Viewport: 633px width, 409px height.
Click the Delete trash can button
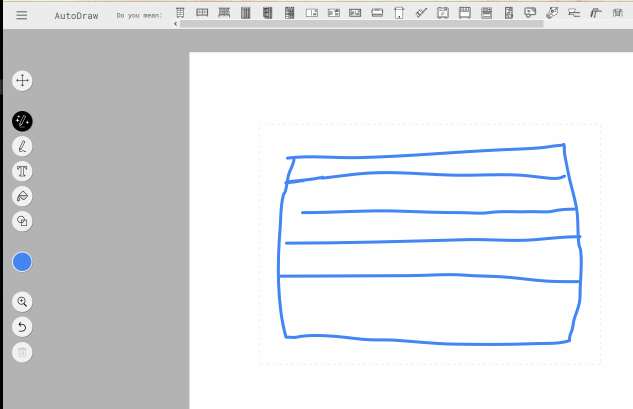pyautogui.click(x=22, y=352)
